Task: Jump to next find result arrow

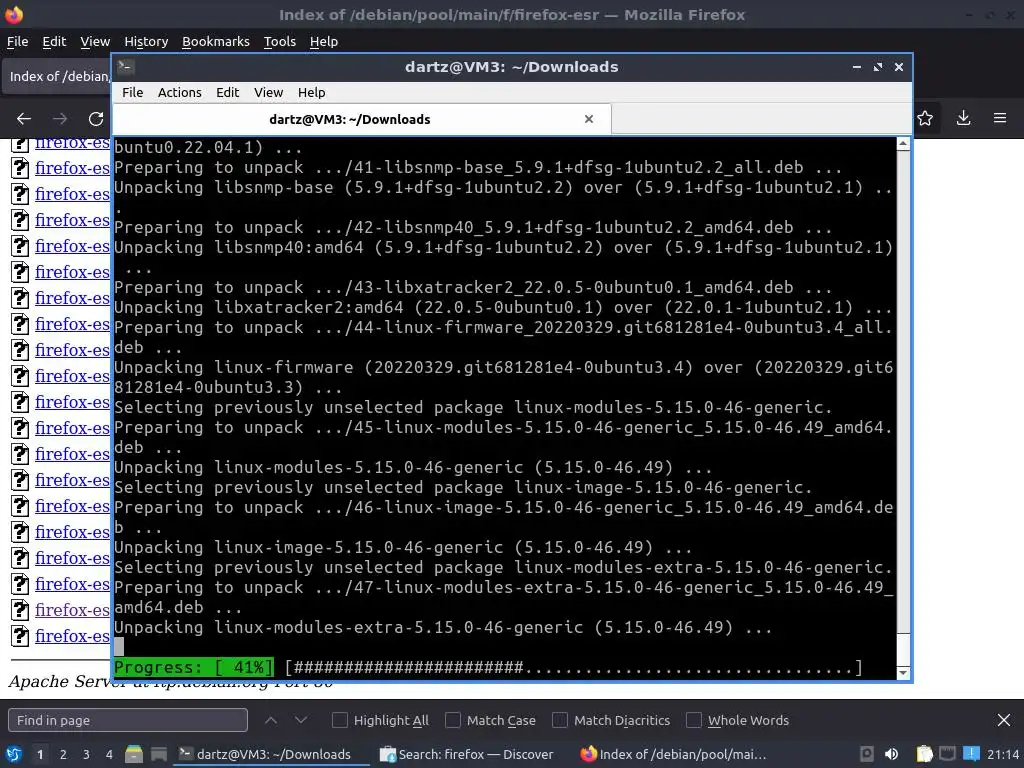Action: pos(301,720)
